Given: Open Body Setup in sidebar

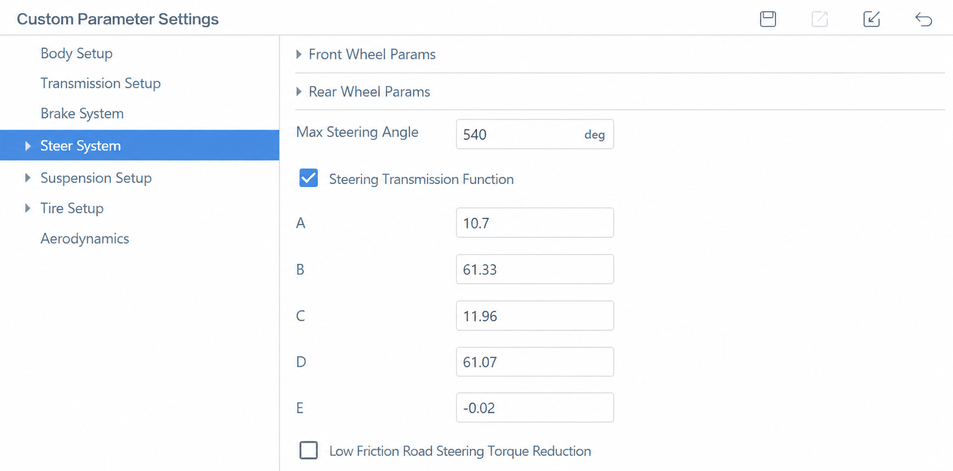Looking at the screenshot, I should [77, 53].
